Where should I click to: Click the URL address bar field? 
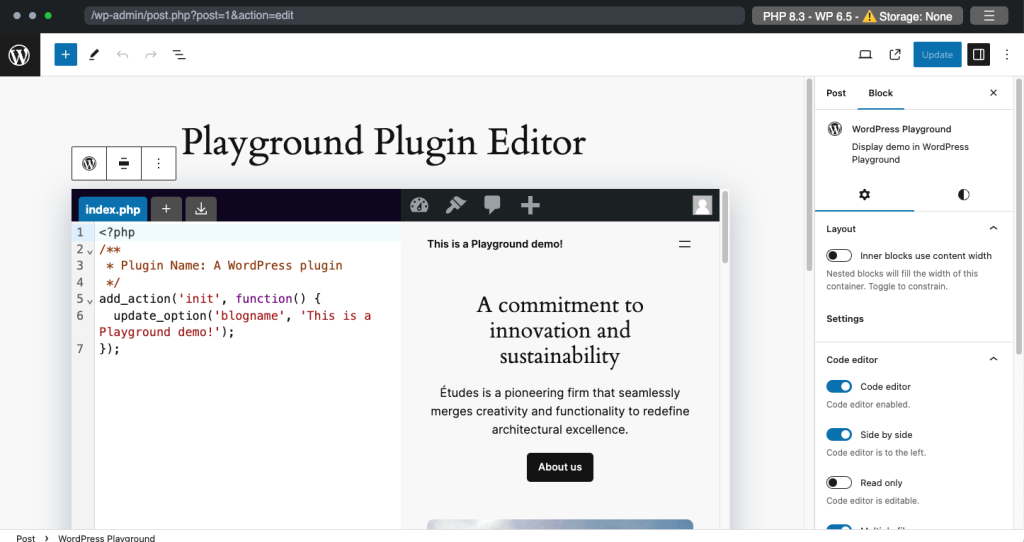click(414, 16)
